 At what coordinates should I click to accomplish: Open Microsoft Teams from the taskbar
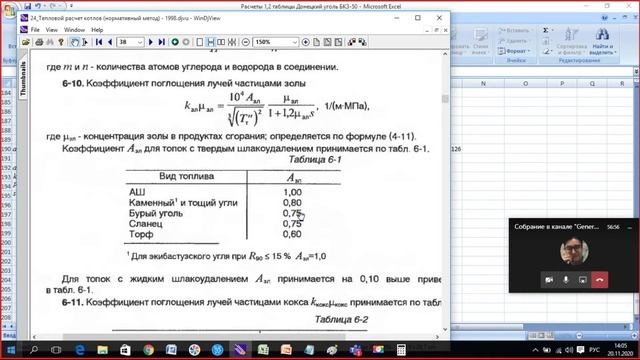[355, 350]
